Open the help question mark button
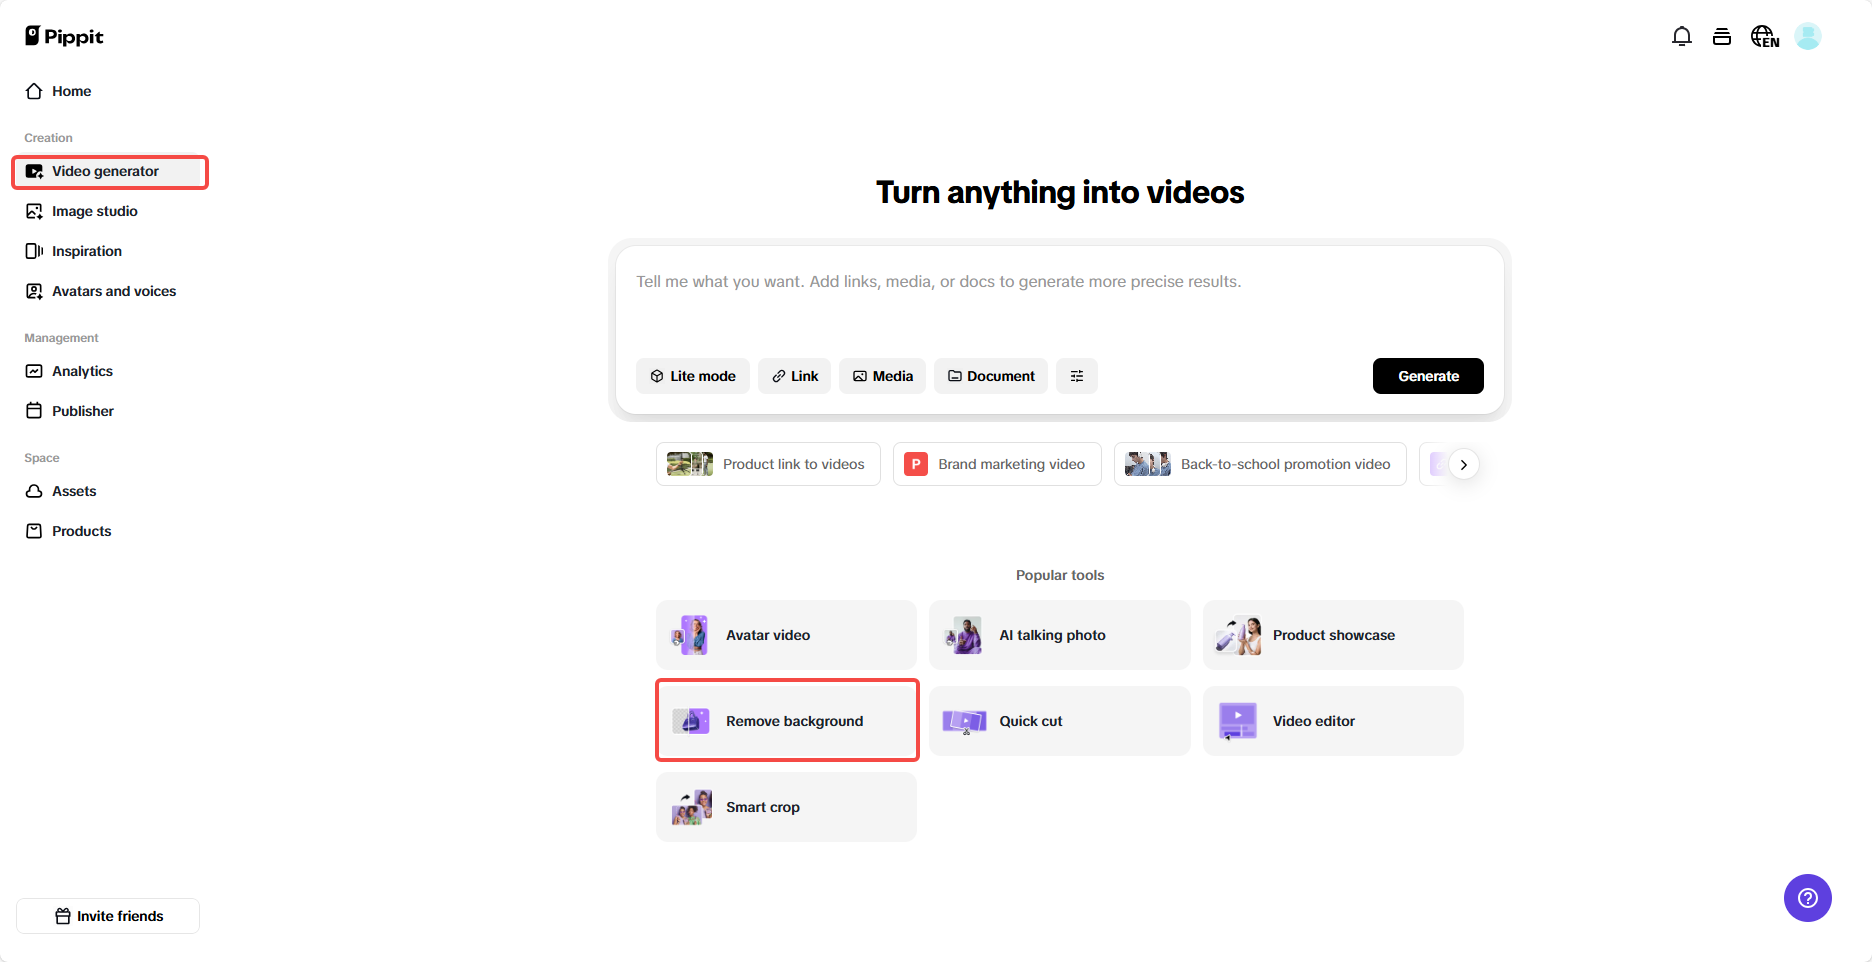Viewport: 1872px width, 962px height. pos(1808,898)
